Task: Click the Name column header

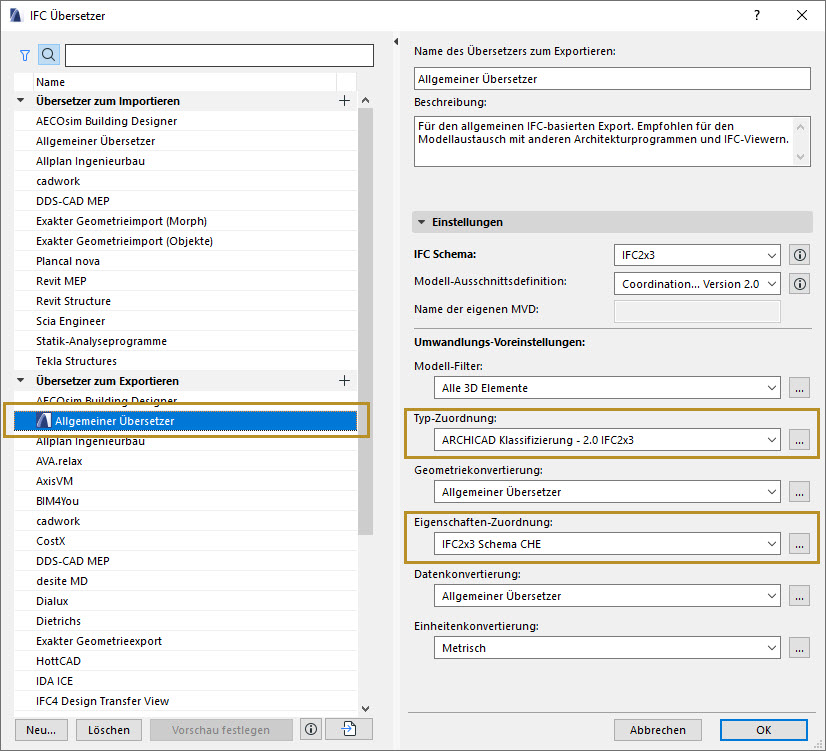Action: (184, 82)
